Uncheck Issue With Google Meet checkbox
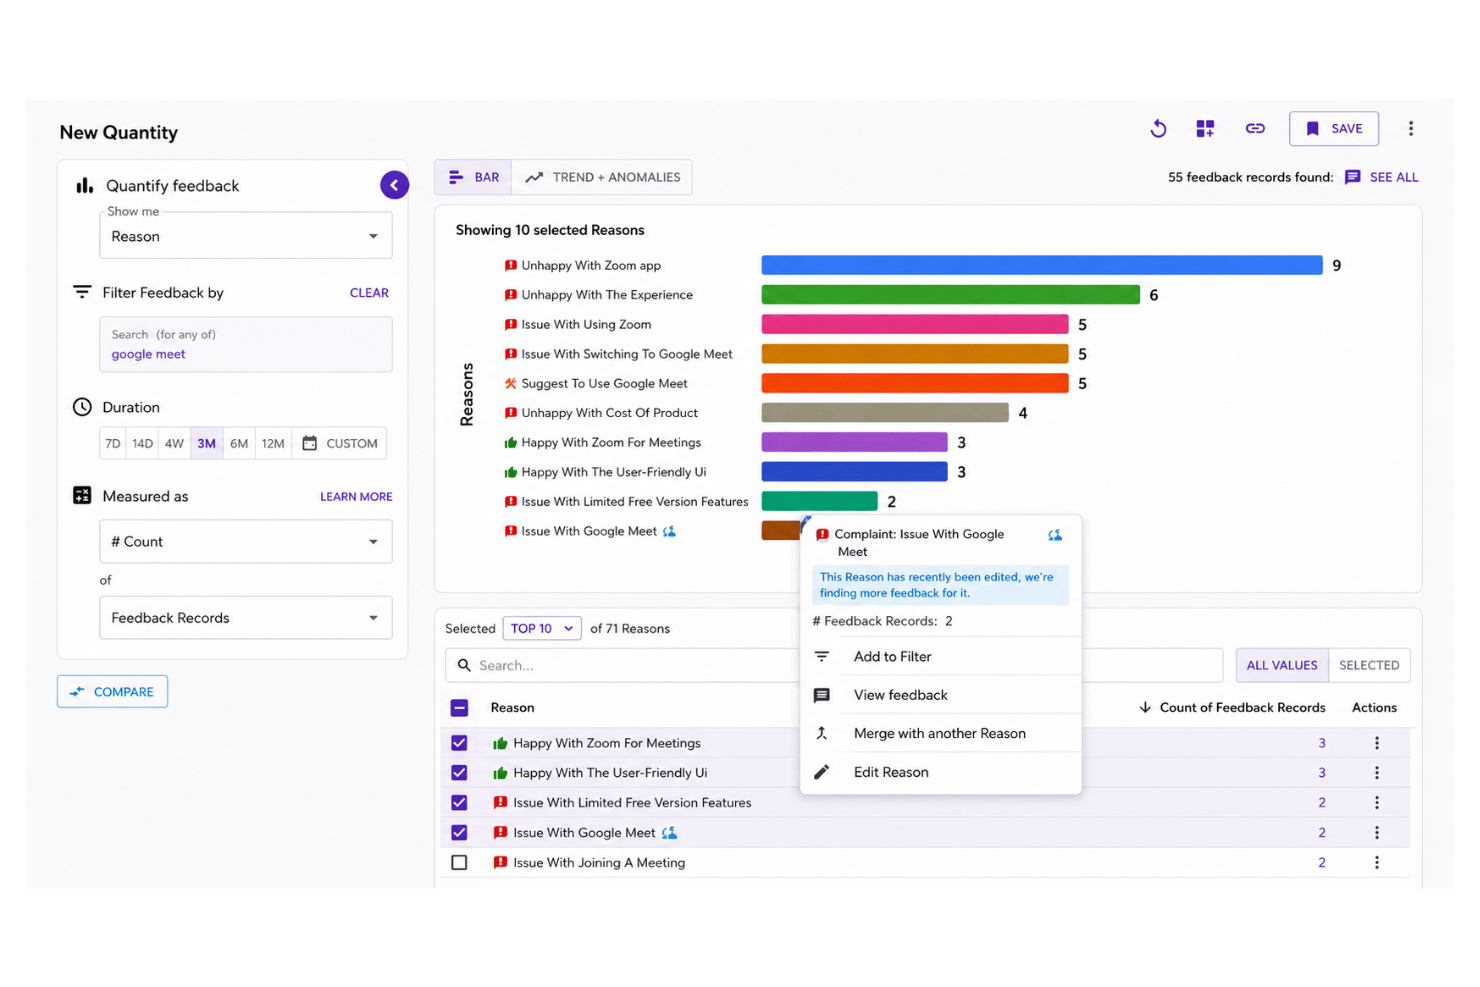 (459, 833)
